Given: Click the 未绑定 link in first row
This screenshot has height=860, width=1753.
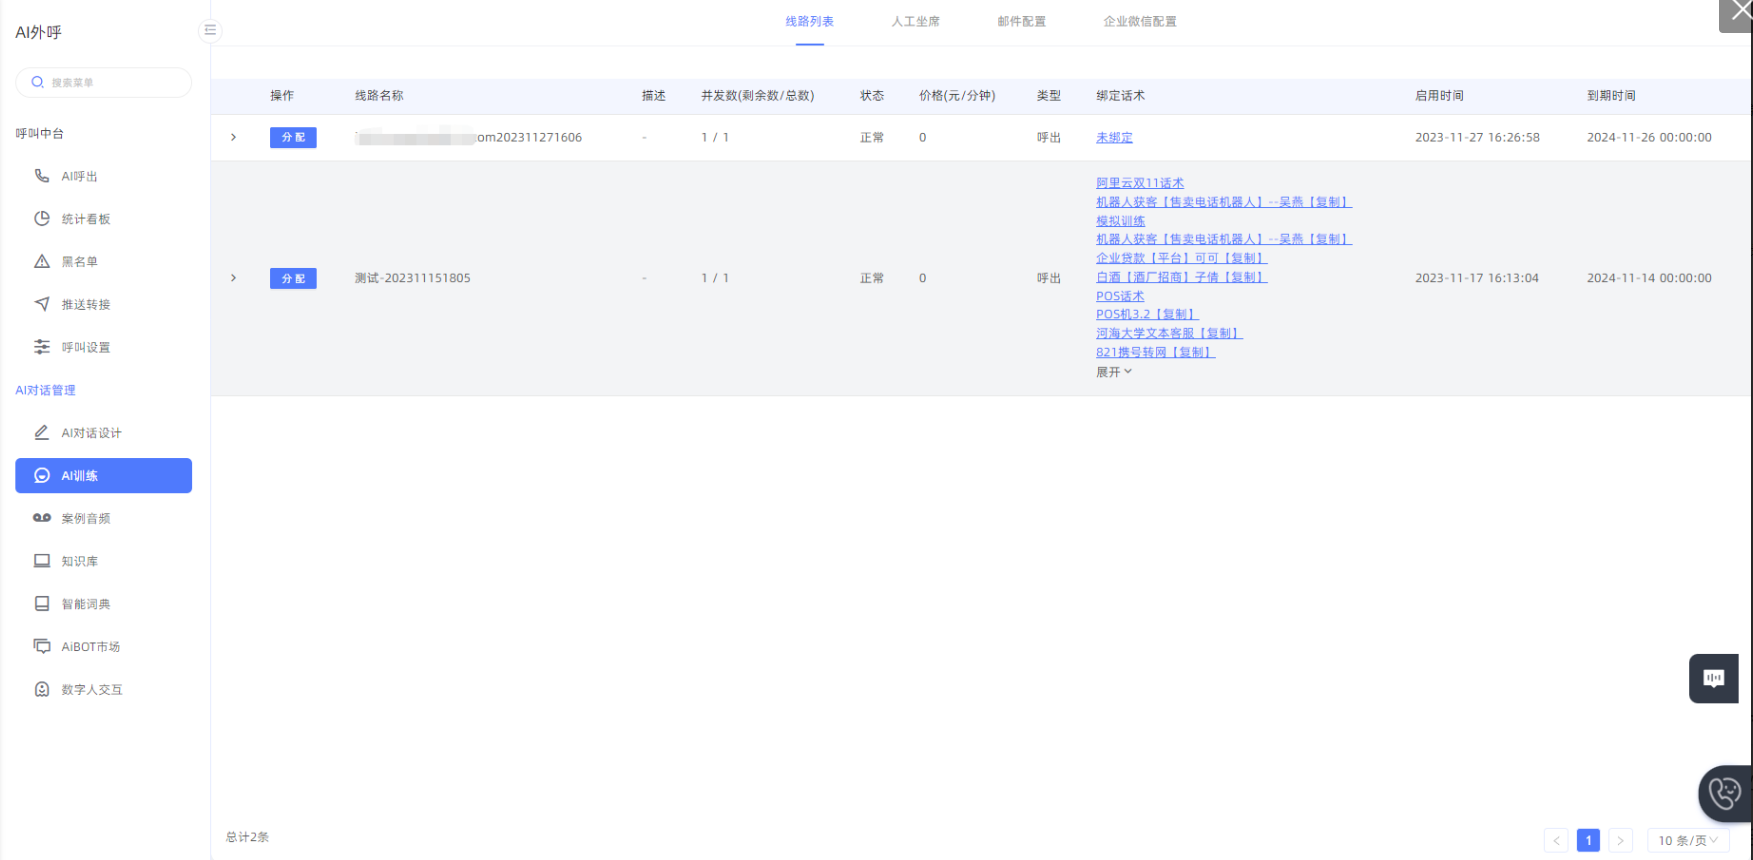Looking at the screenshot, I should (x=1114, y=137).
